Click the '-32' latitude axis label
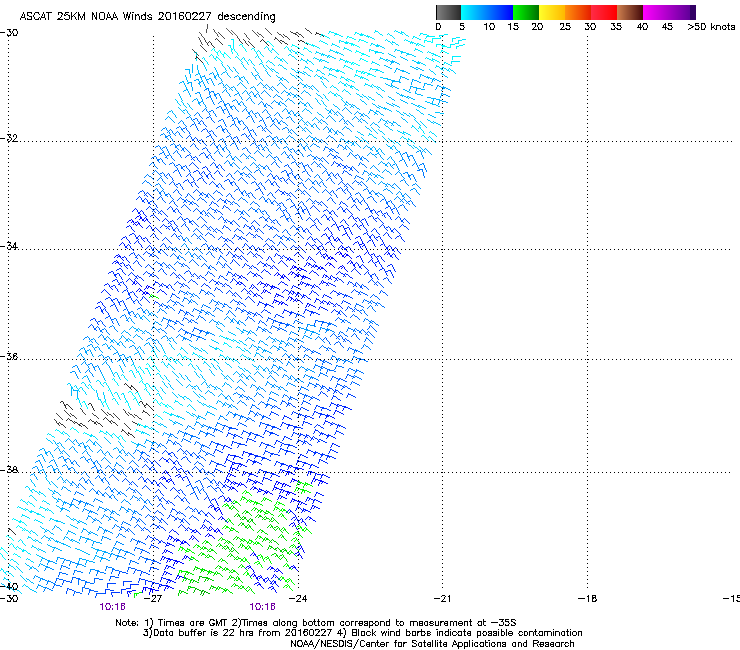The height and width of the screenshot is (650, 740). point(9,138)
